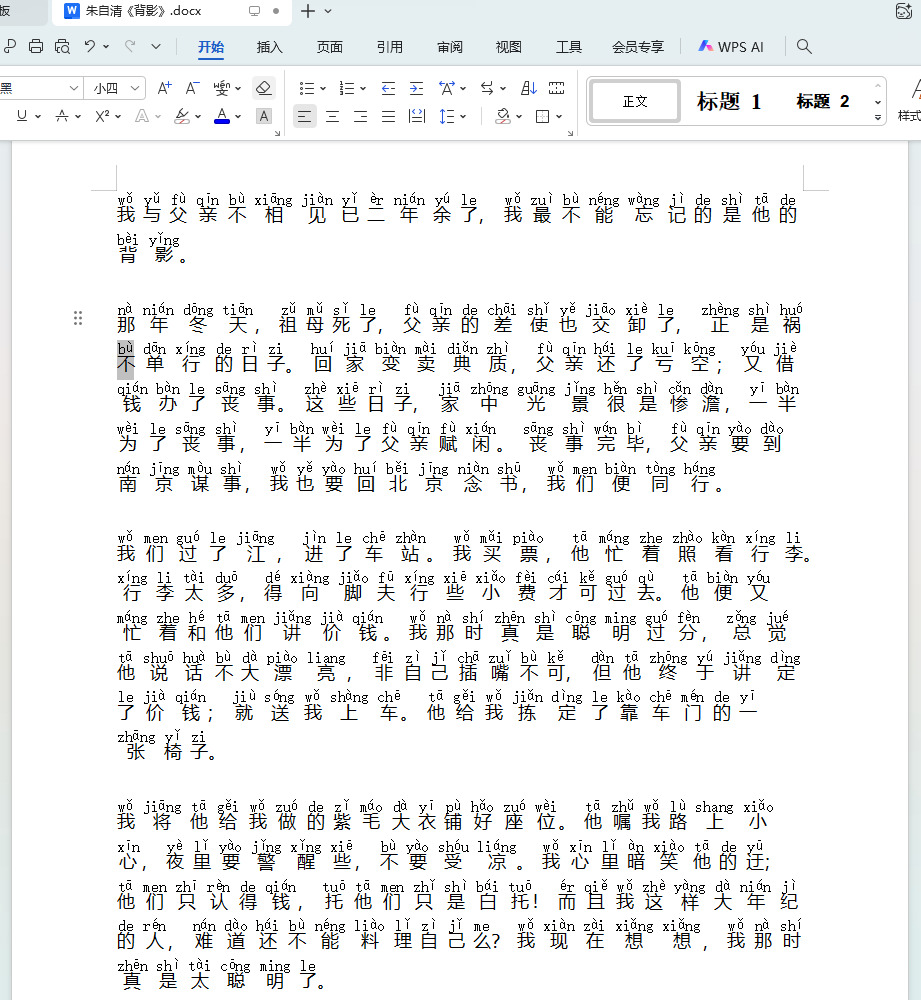
Task: Apply text highlight color
Action: 182,116
